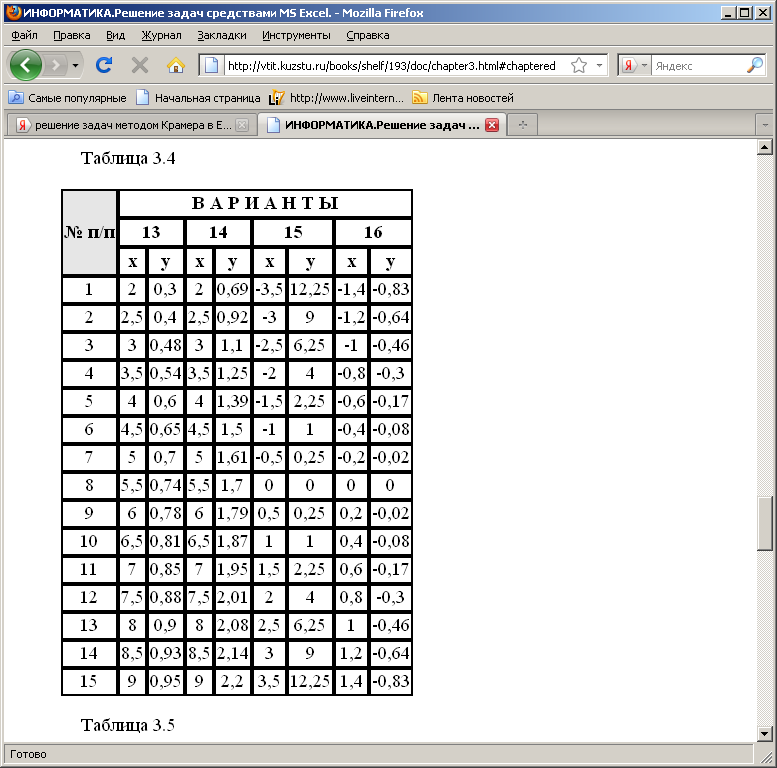Stop loading with the X toolbar icon
This screenshot has height=768, width=777.
(x=140, y=65)
